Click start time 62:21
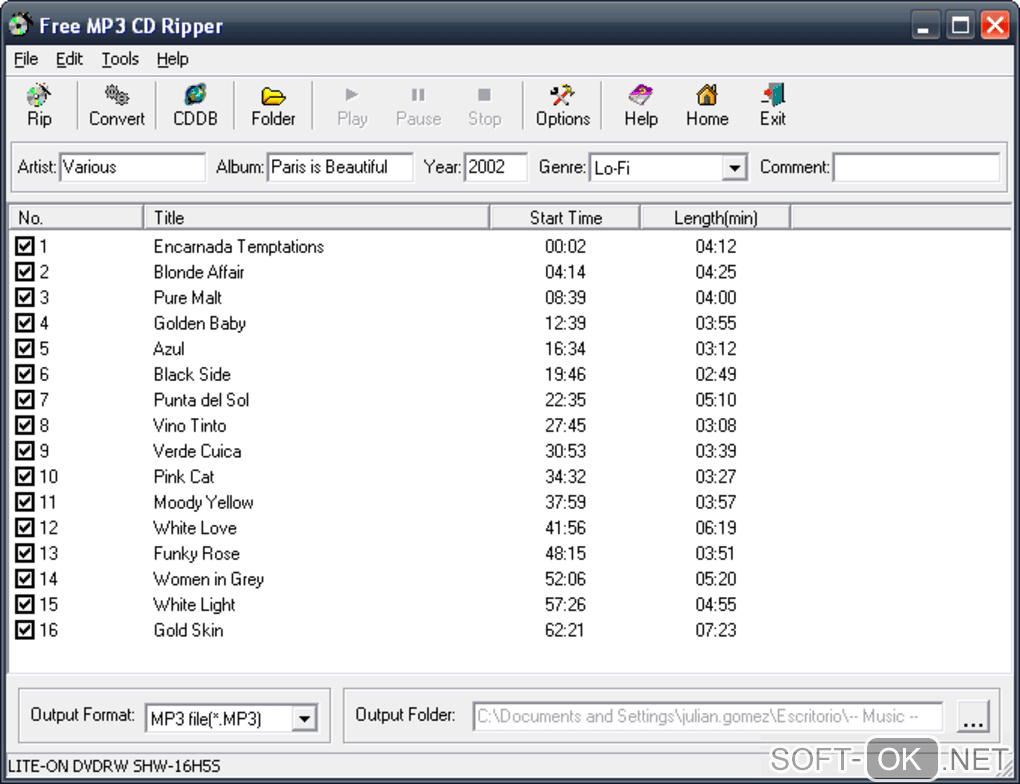 [565, 630]
